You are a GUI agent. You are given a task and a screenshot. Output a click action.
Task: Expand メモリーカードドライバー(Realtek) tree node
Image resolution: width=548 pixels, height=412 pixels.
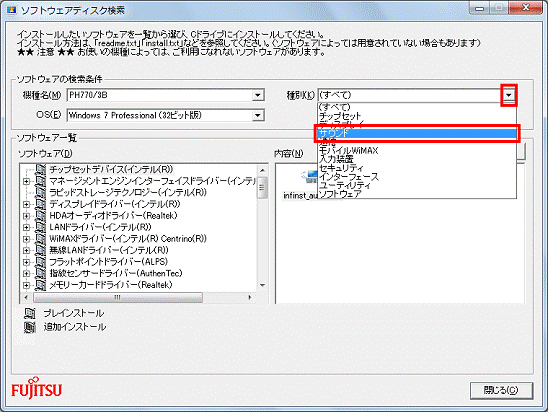pos(26,285)
